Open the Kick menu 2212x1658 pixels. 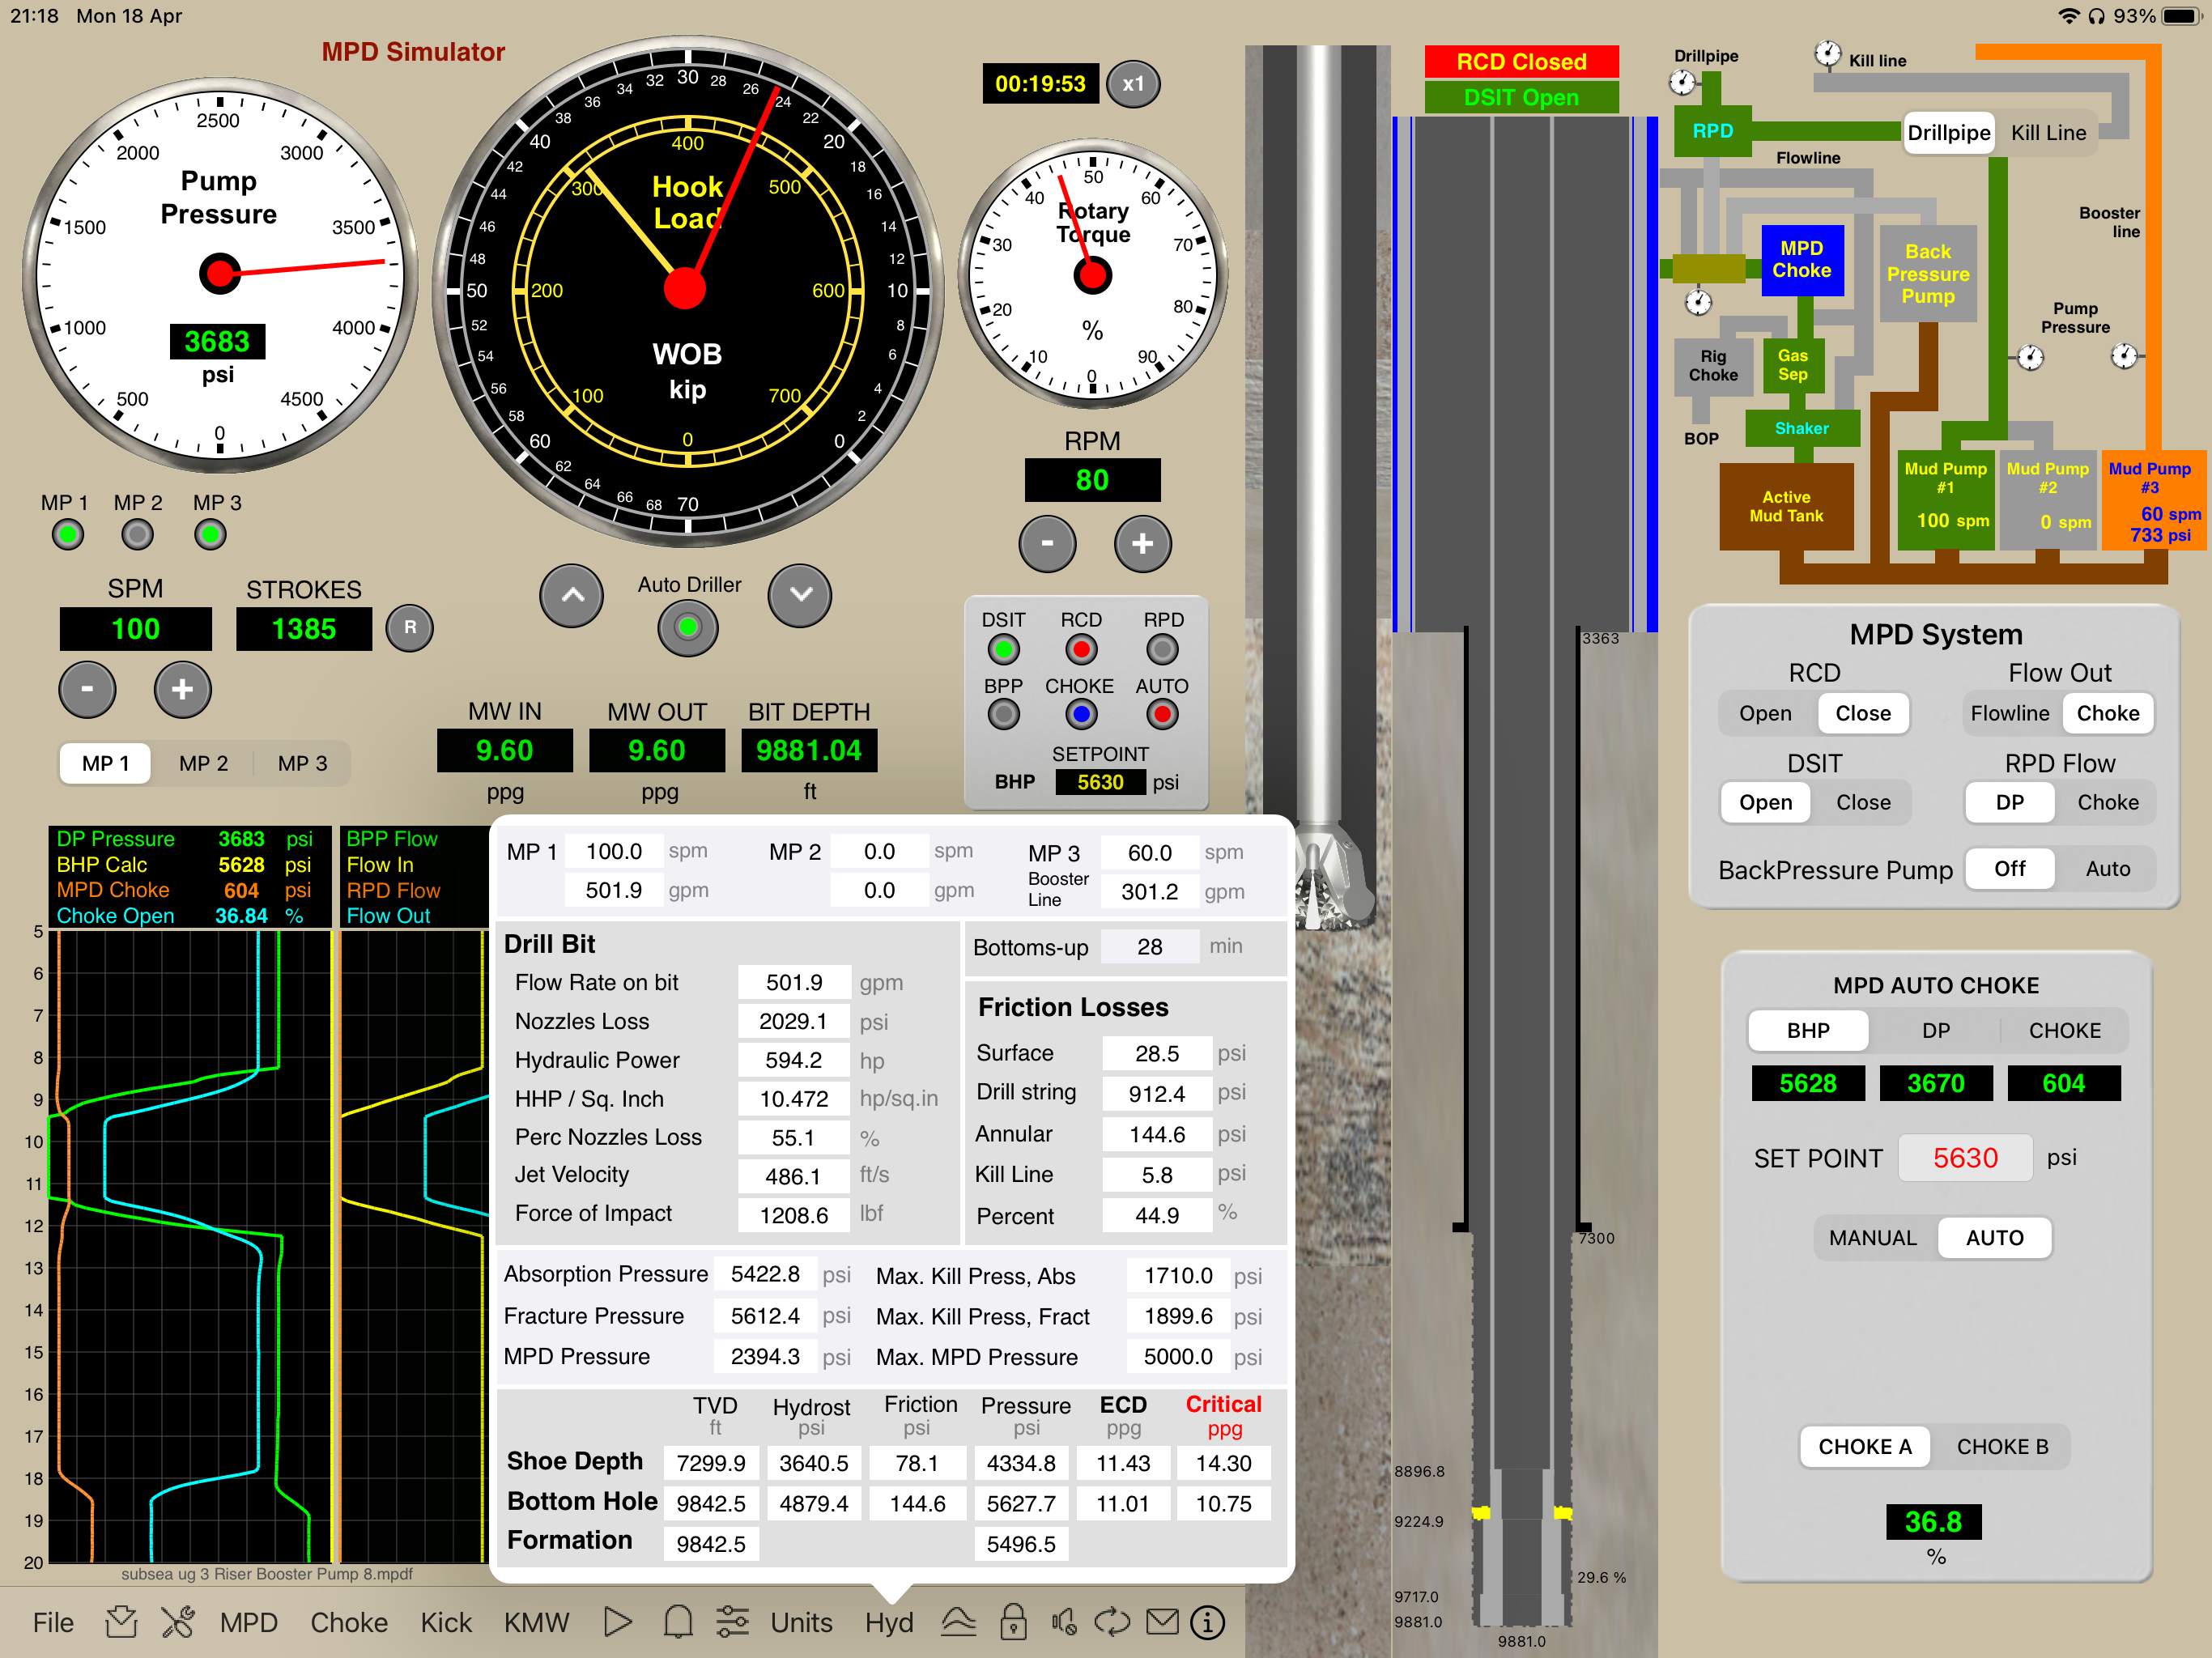click(x=445, y=1622)
